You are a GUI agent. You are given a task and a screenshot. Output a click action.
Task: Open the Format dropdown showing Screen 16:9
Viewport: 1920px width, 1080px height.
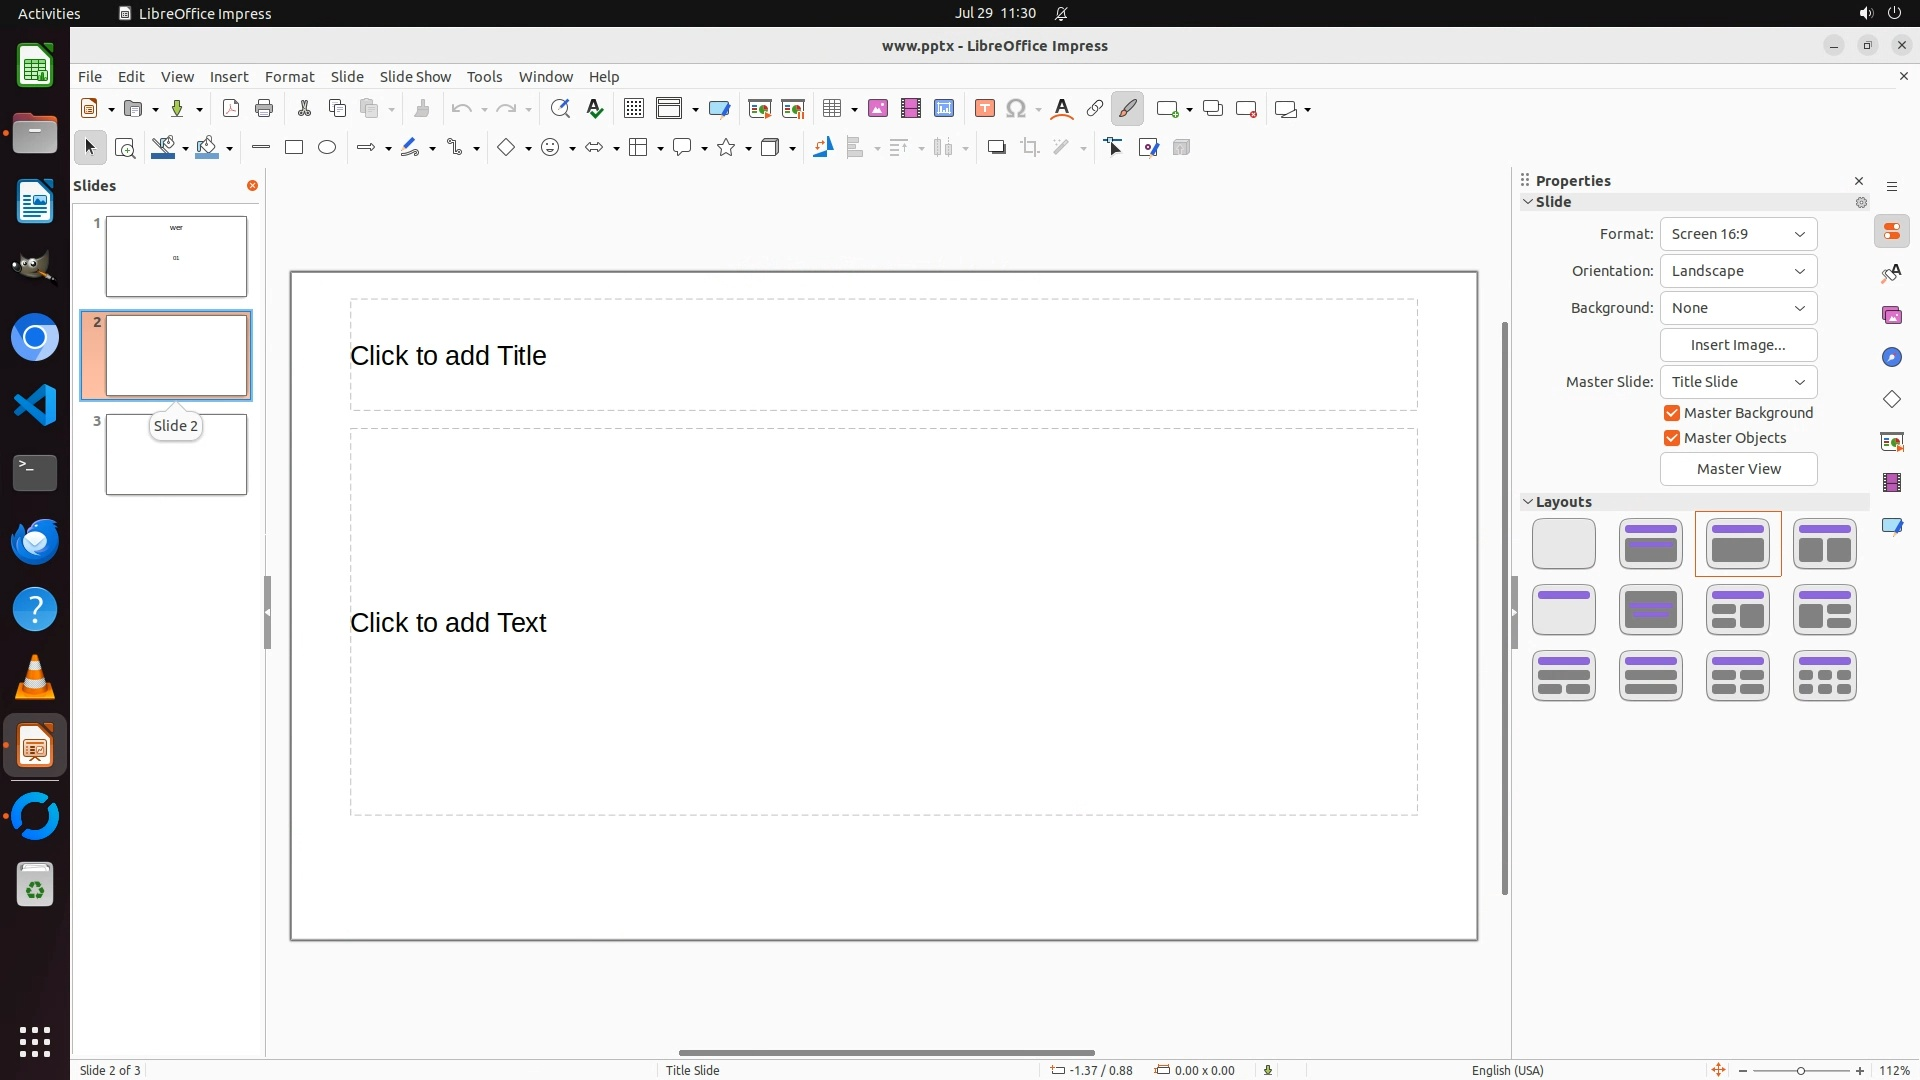(x=1738, y=234)
